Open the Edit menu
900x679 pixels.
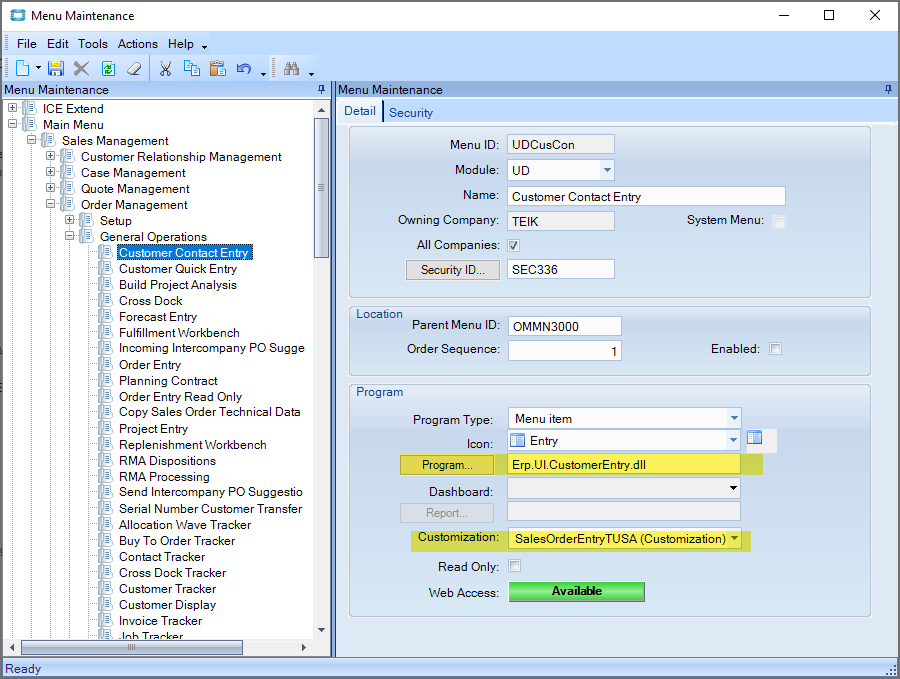coord(57,44)
